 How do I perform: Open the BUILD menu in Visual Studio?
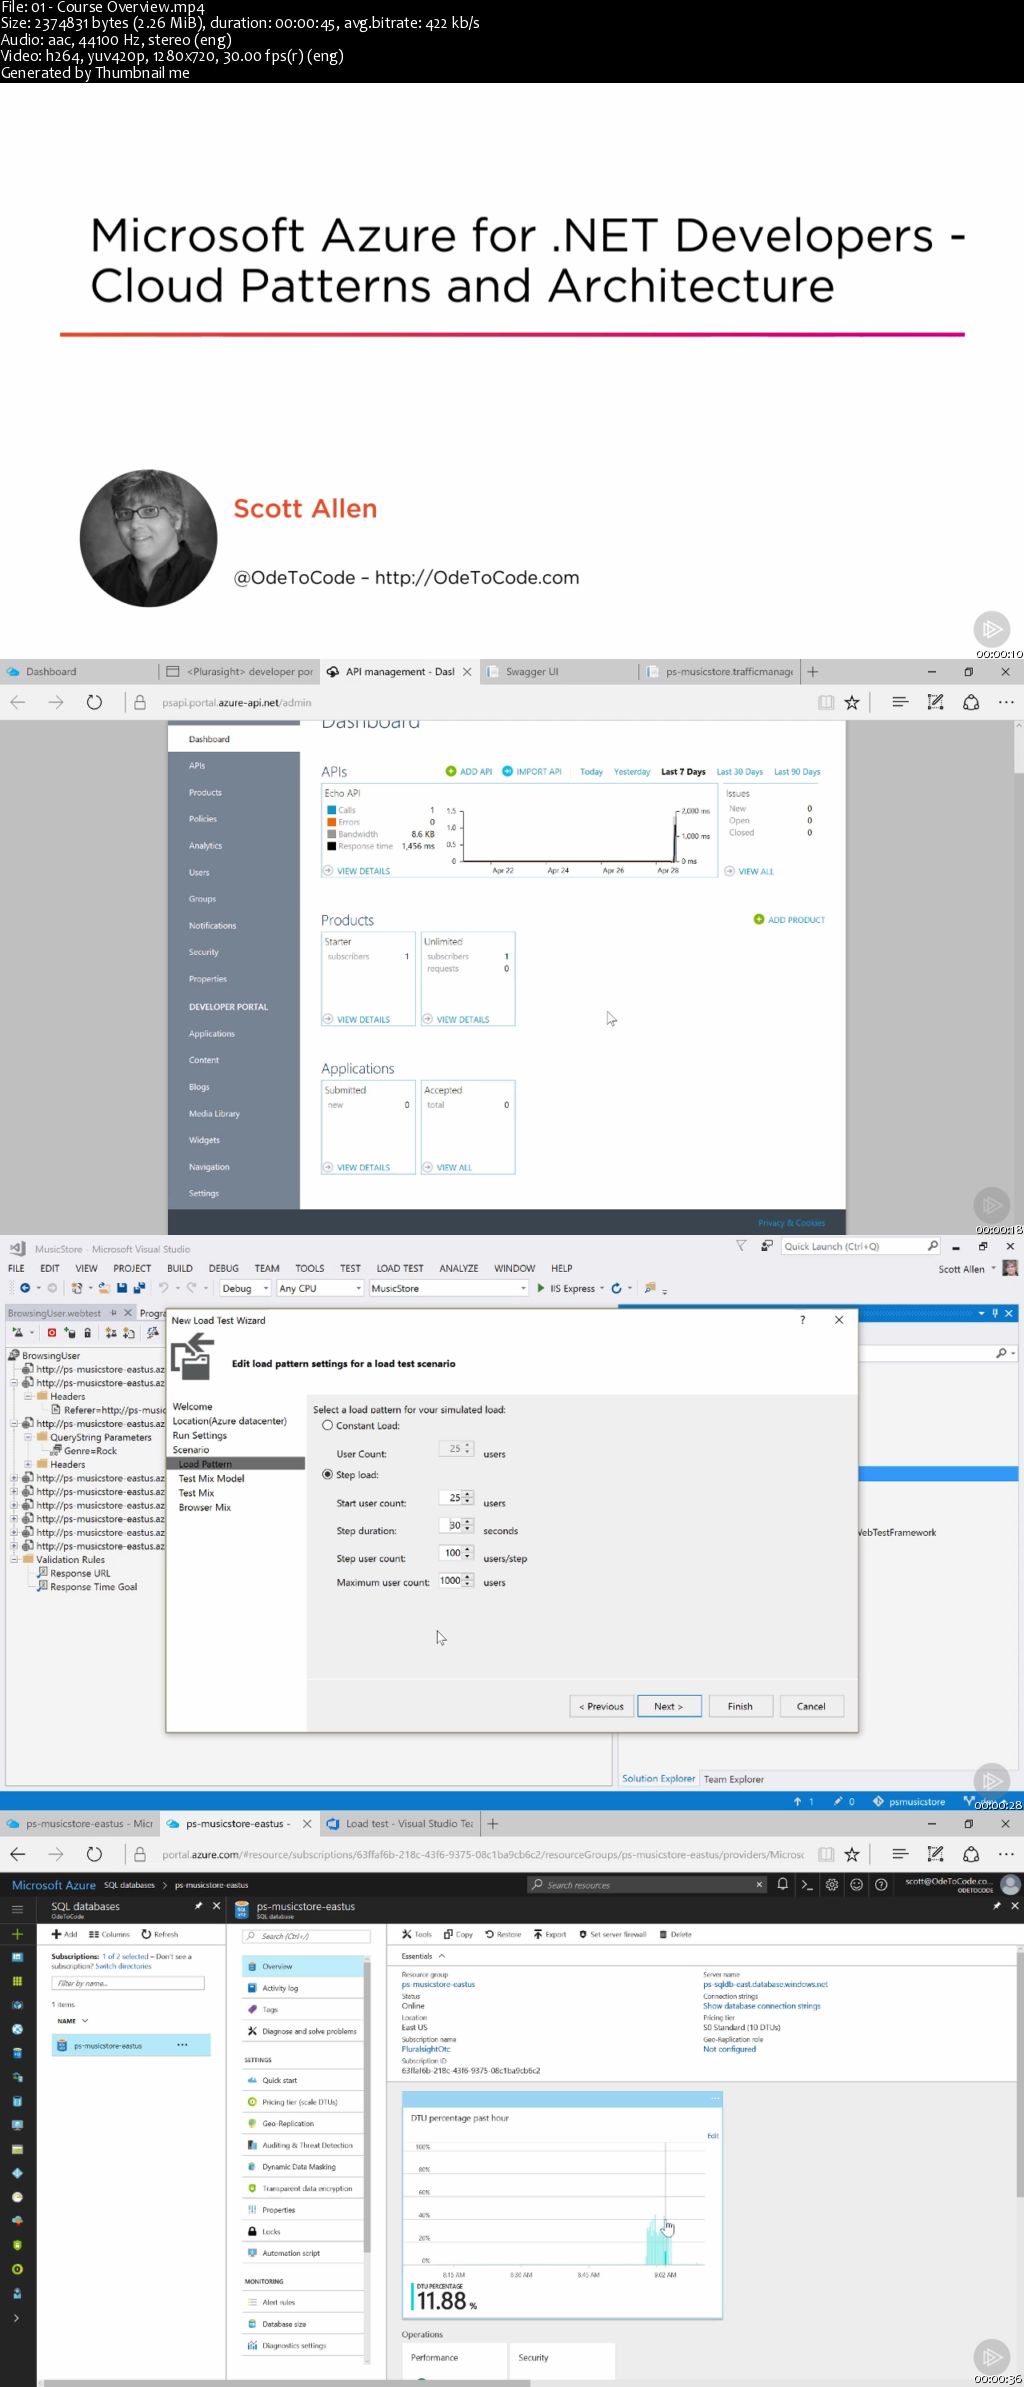(x=180, y=1268)
